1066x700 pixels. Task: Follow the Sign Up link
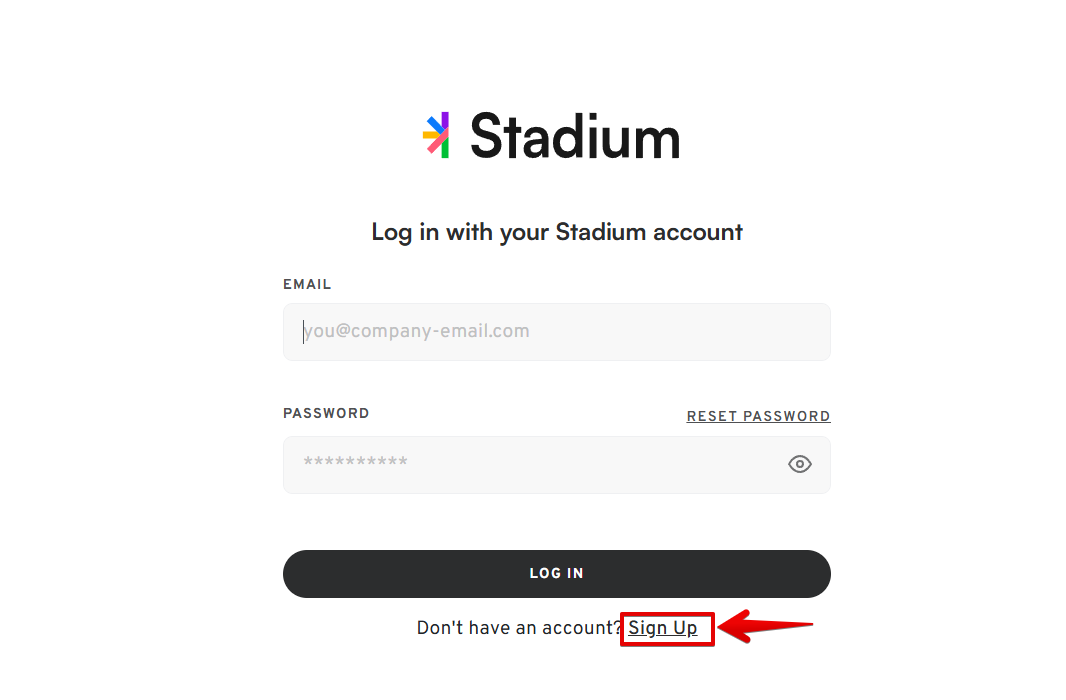point(662,628)
